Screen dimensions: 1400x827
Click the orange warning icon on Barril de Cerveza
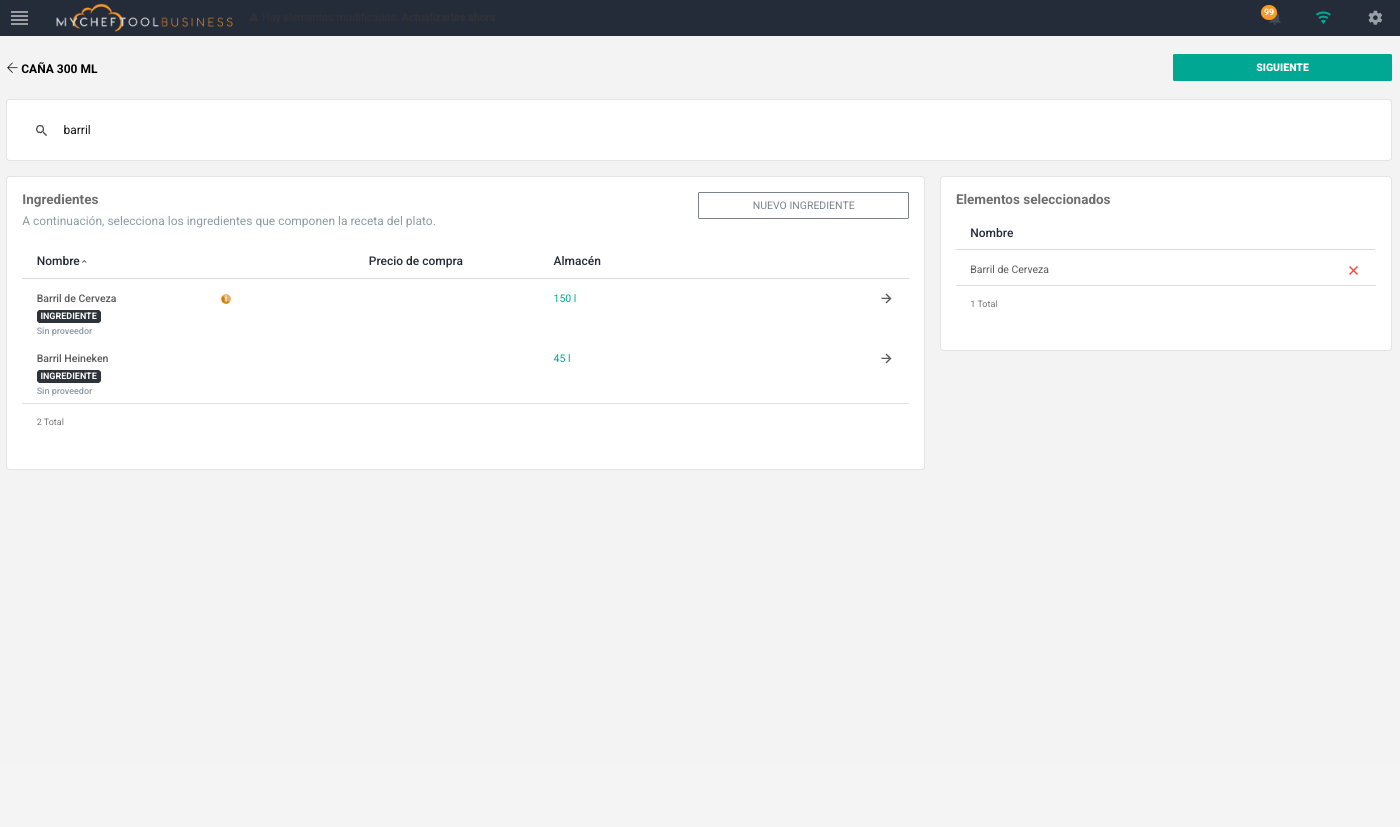226,299
